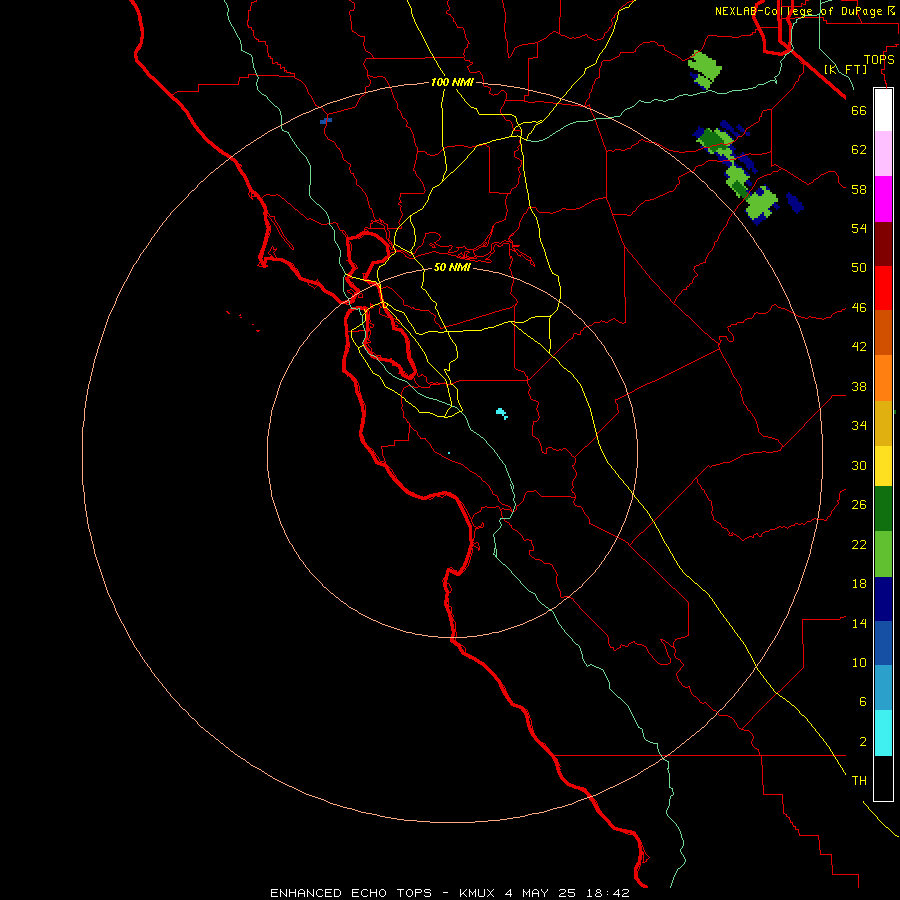The width and height of the screenshot is (900, 900).
Task: Click the "34" legend value
Action: (859, 426)
